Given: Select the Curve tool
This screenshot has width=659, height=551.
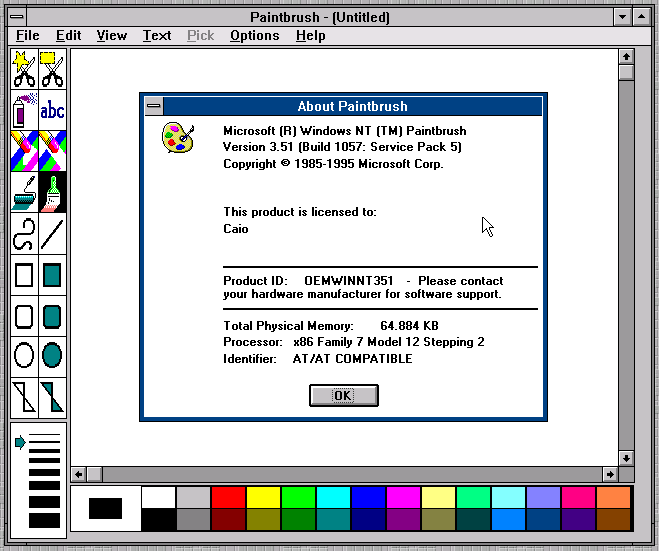Looking at the screenshot, I should click(24, 234).
